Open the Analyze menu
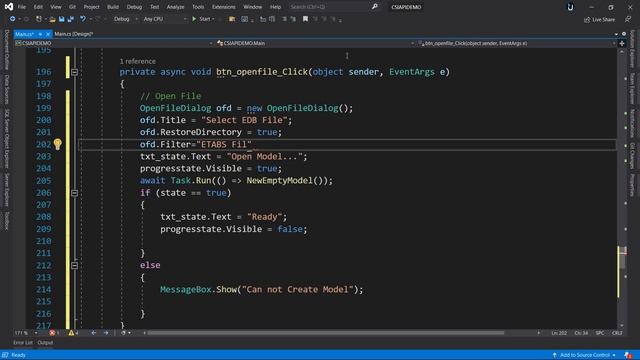The image size is (640, 360). [x=175, y=7]
